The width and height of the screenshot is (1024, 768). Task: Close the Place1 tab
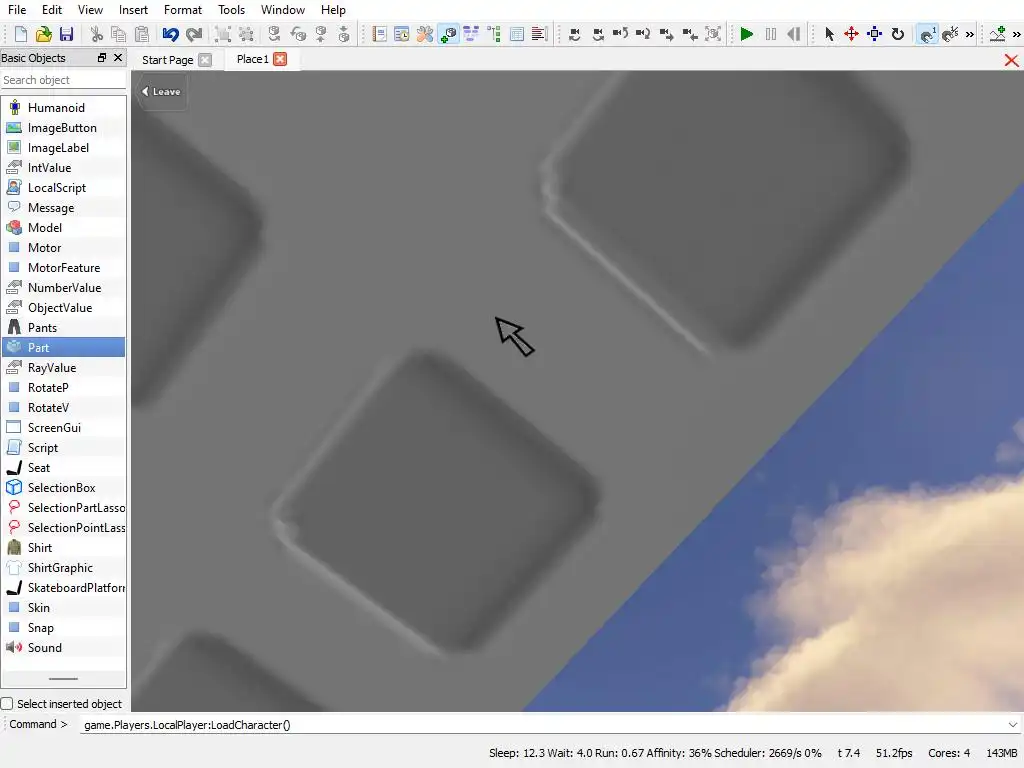pyautogui.click(x=280, y=59)
